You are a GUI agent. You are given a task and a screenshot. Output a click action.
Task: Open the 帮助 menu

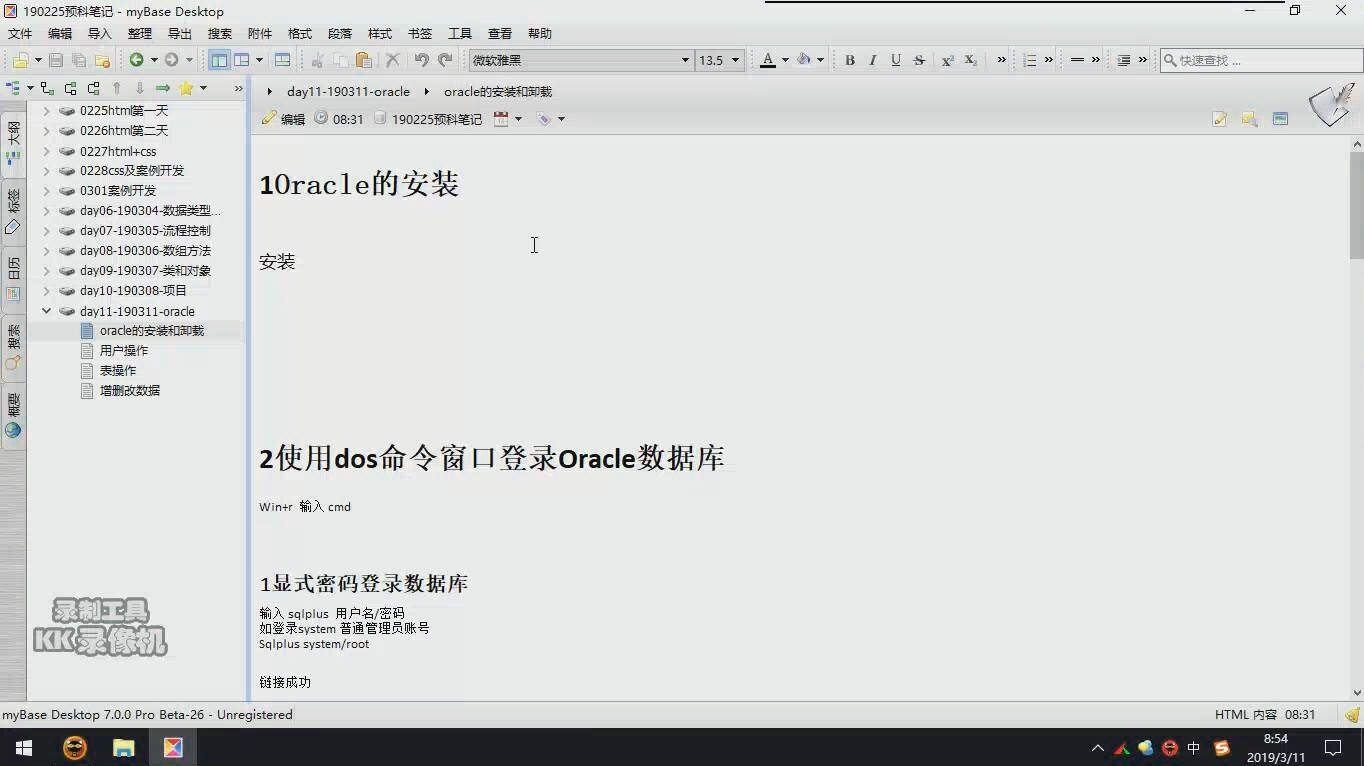[540, 33]
